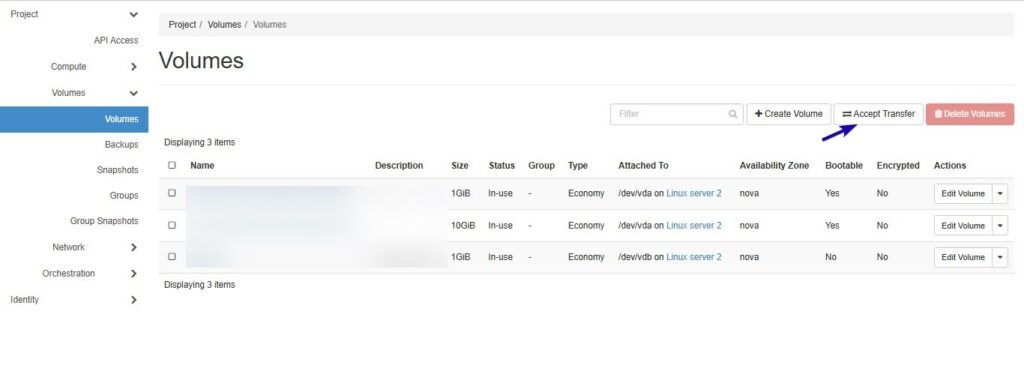
Task: Open Linux server 2 link in /dev/vdb row
Action: (694, 257)
